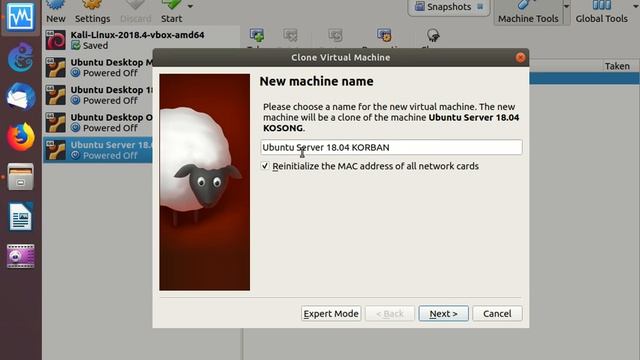This screenshot has width=640, height=360.
Task: Toggle Reinitialize the MAC address checkbox
Action: tap(265, 166)
